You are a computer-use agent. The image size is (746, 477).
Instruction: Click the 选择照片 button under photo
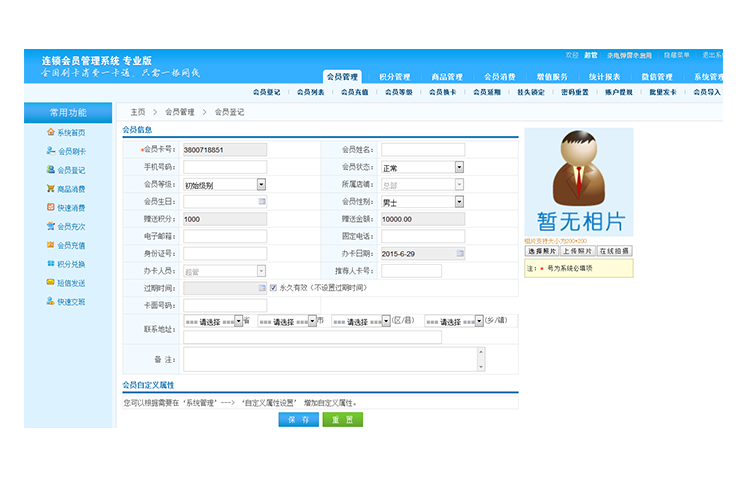tap(541, 251)
